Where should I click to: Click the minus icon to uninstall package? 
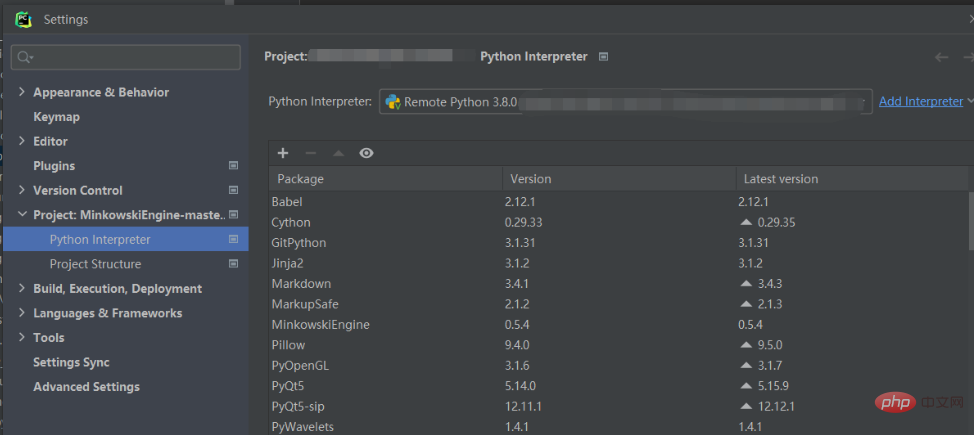click(x=310, y=153)
